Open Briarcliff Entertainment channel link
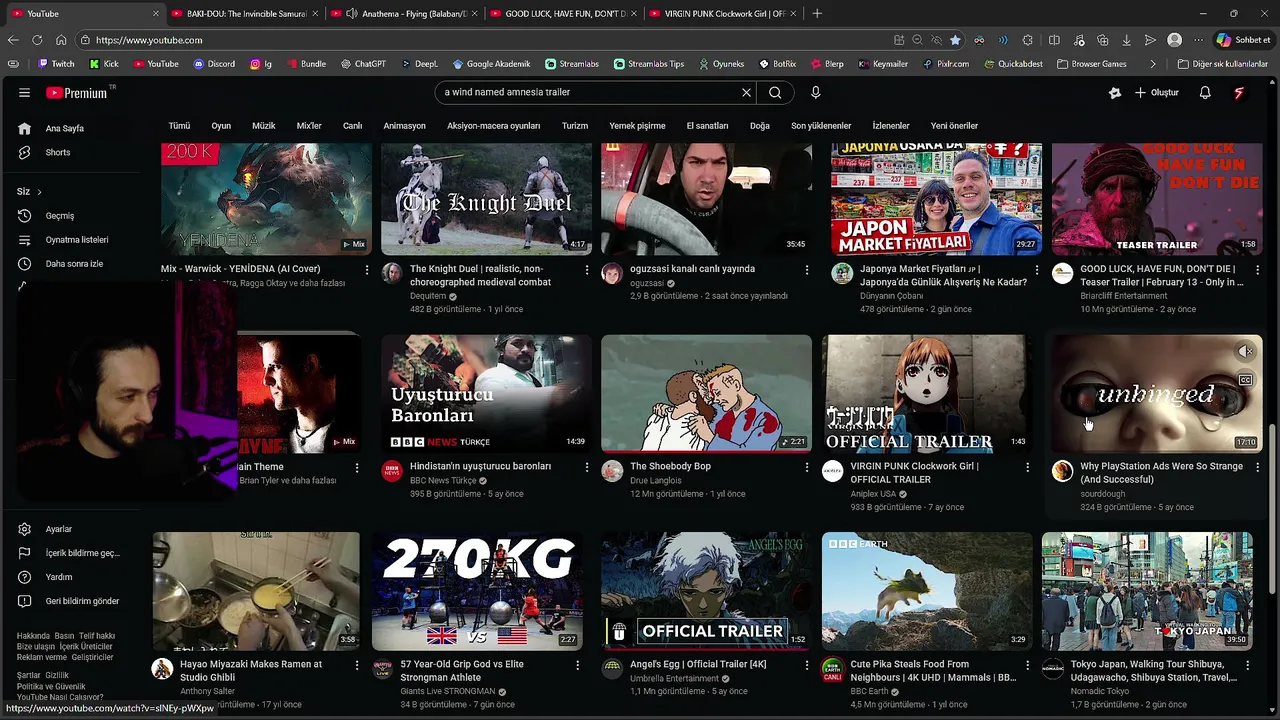Image resolution: width=1280 pixels, height=720 pixels. [x=1123, y=296]
